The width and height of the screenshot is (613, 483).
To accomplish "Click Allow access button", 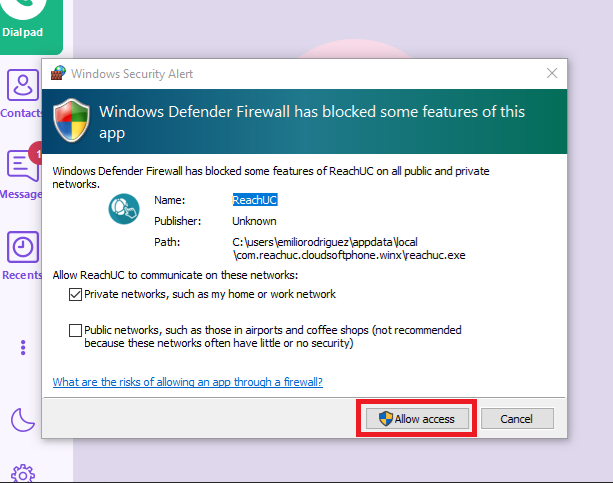I will 417,418.
